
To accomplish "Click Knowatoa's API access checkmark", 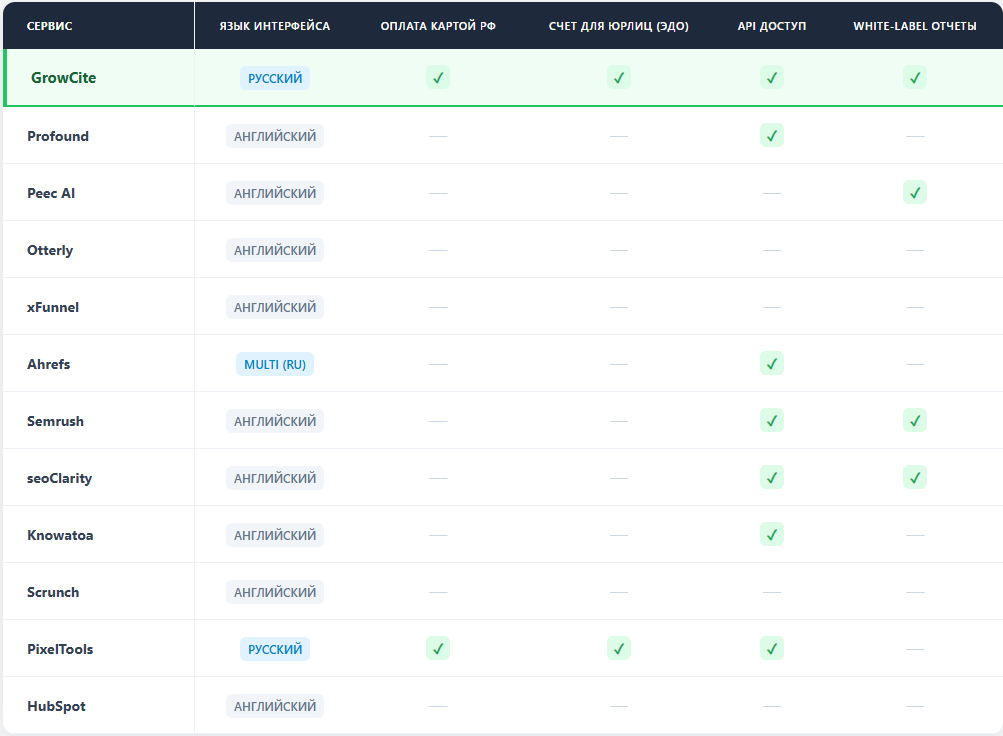I will [x=771, y=535].
